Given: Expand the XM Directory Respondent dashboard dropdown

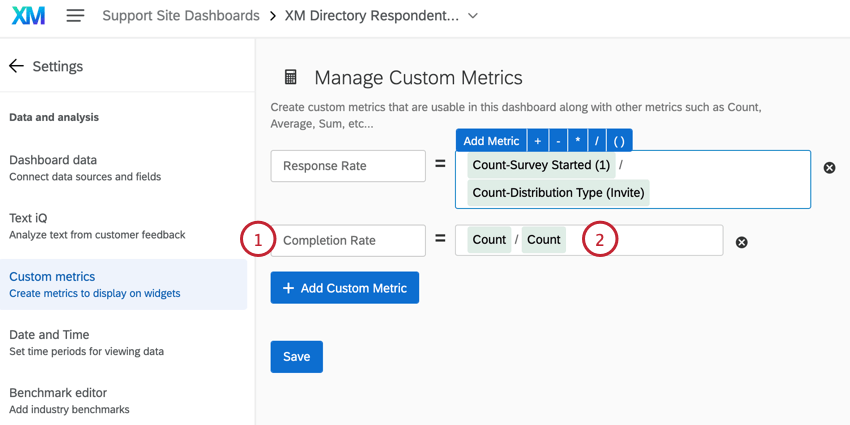Looking at the screenshot, I should 473,16.
